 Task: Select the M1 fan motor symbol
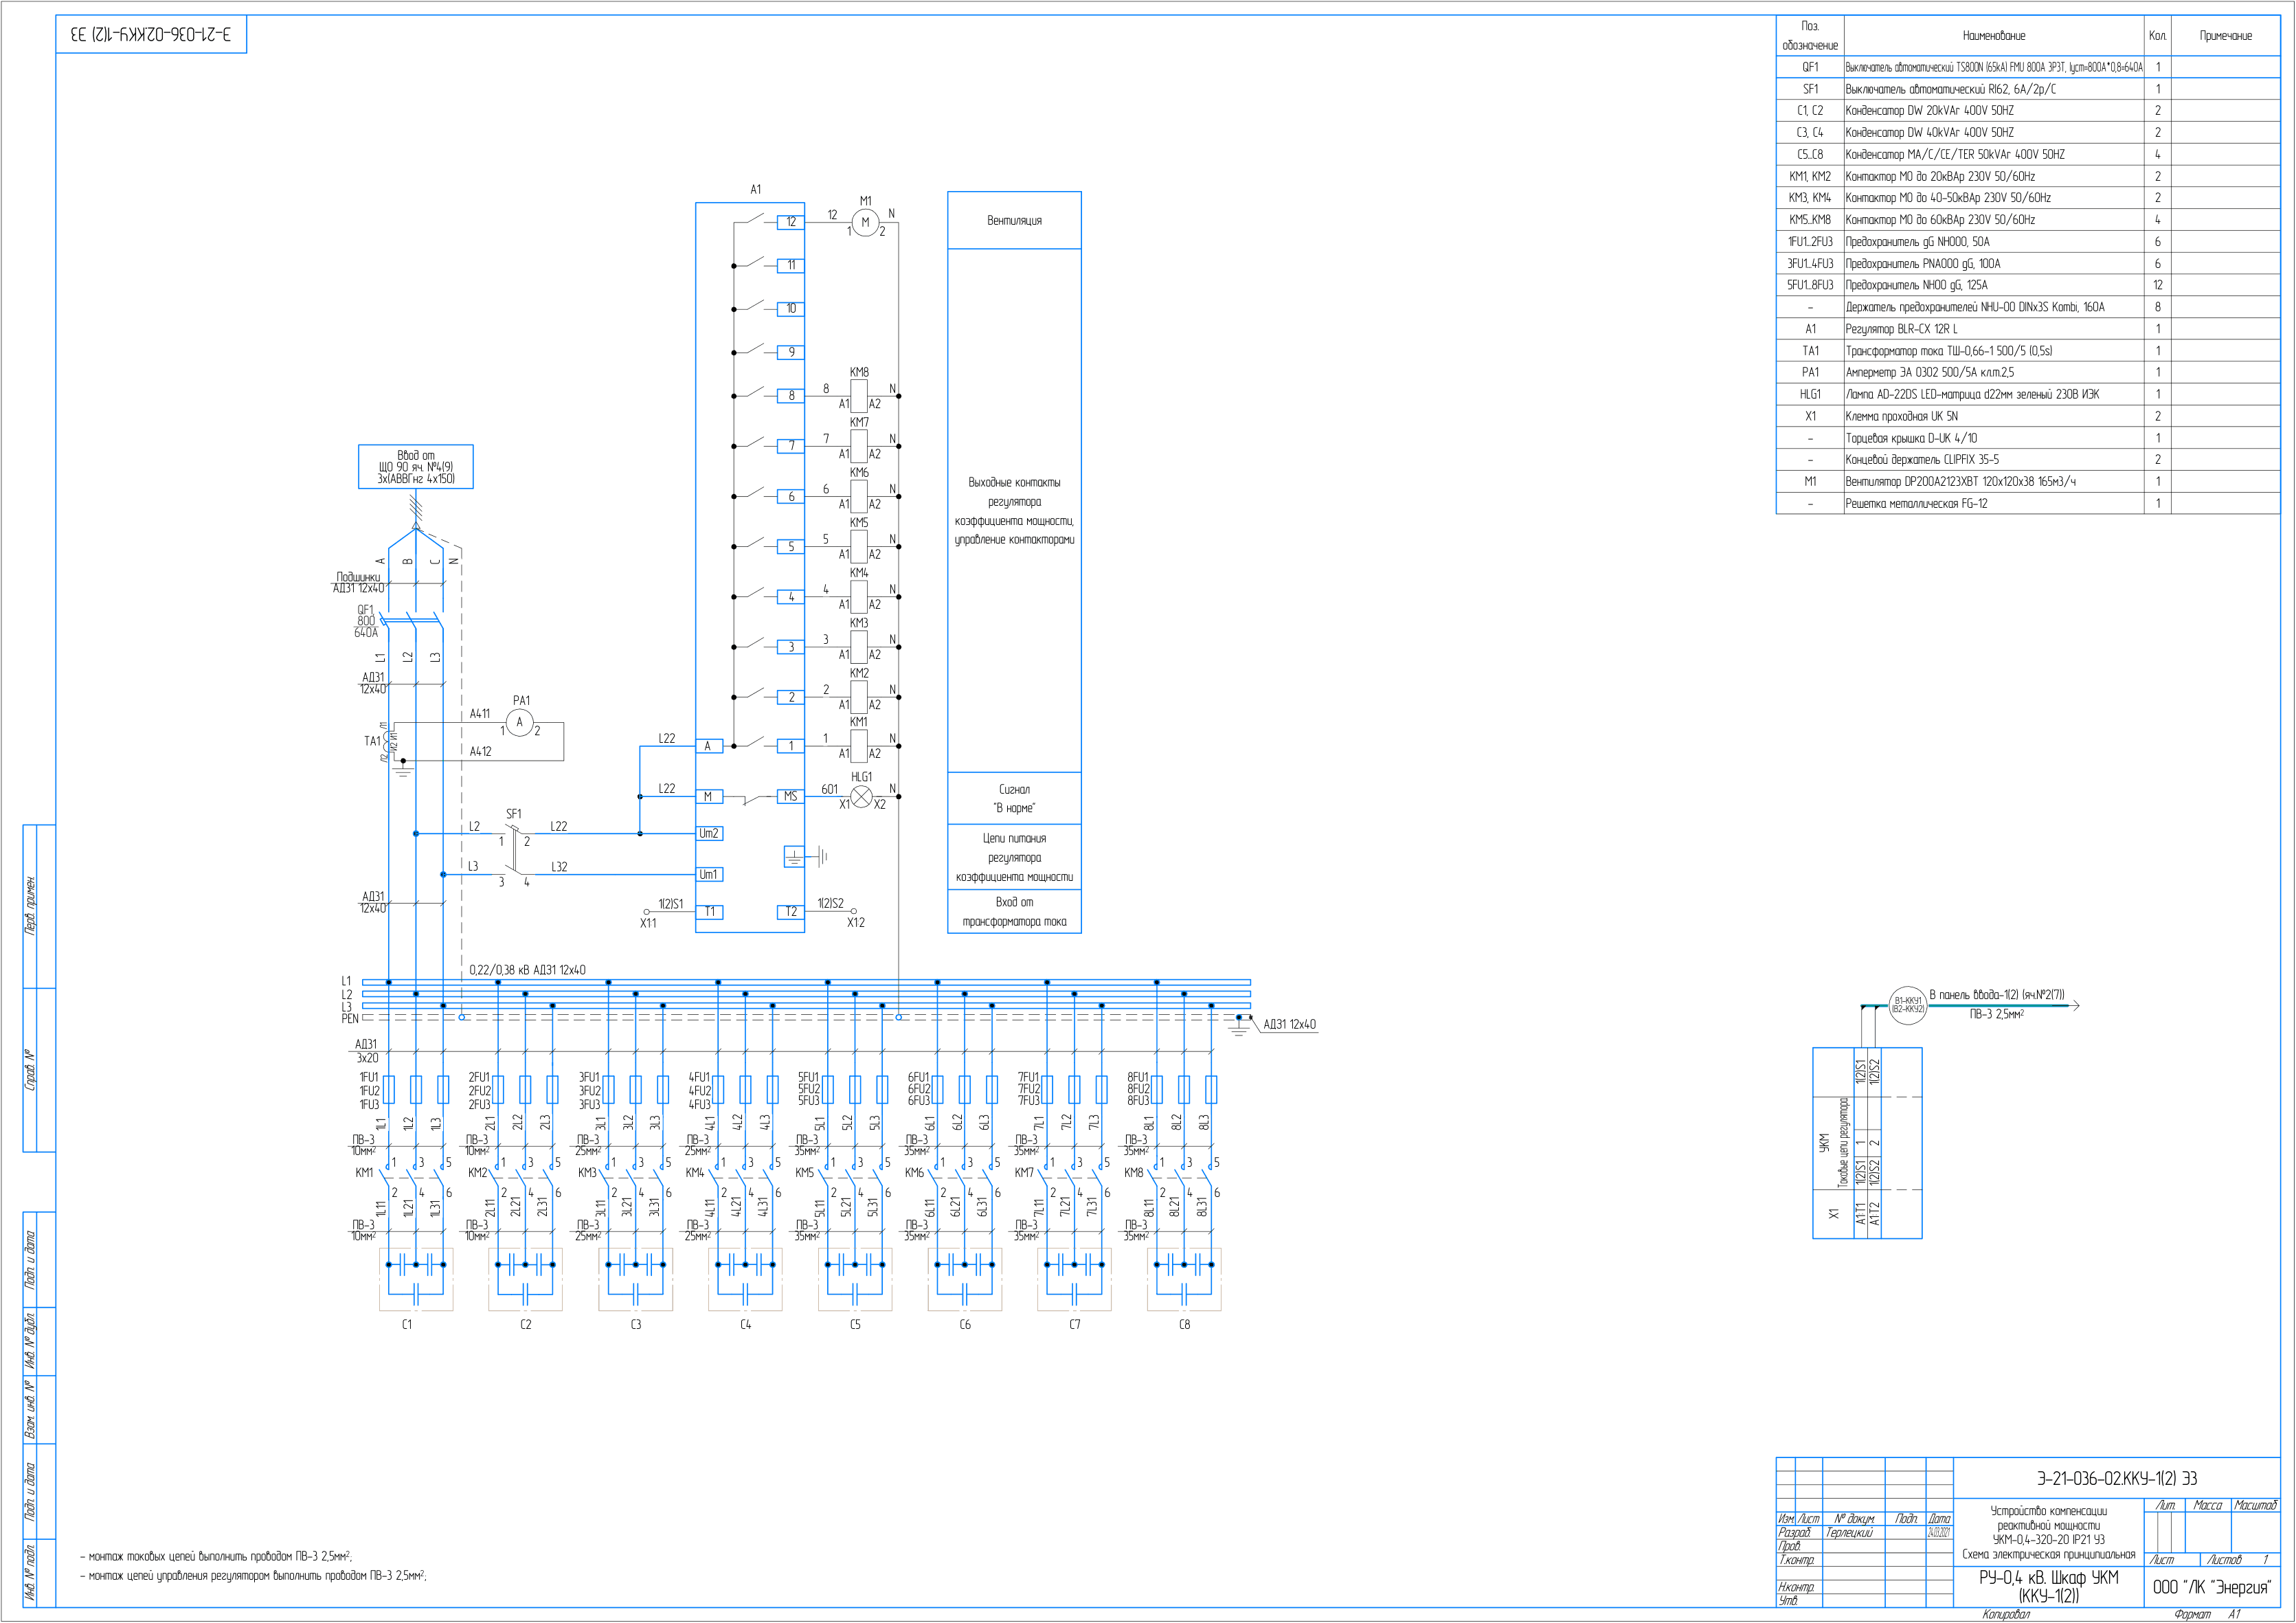pyautogui.click(x=865, y=222)
